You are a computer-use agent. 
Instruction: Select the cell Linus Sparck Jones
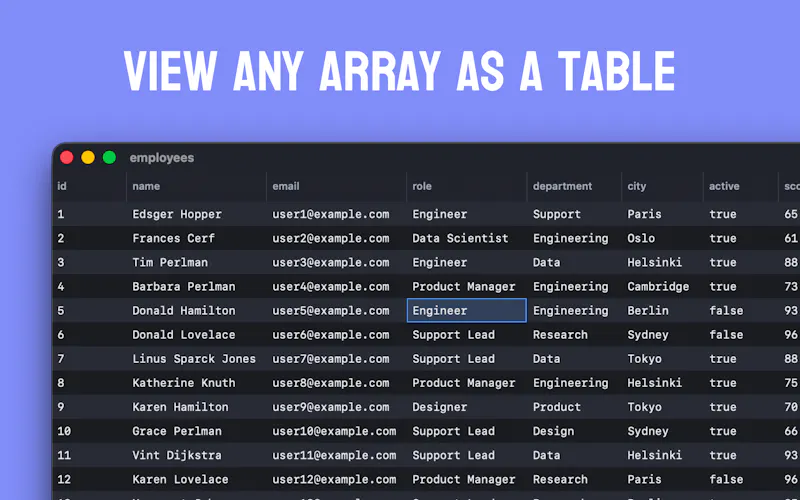pos(196,359)
